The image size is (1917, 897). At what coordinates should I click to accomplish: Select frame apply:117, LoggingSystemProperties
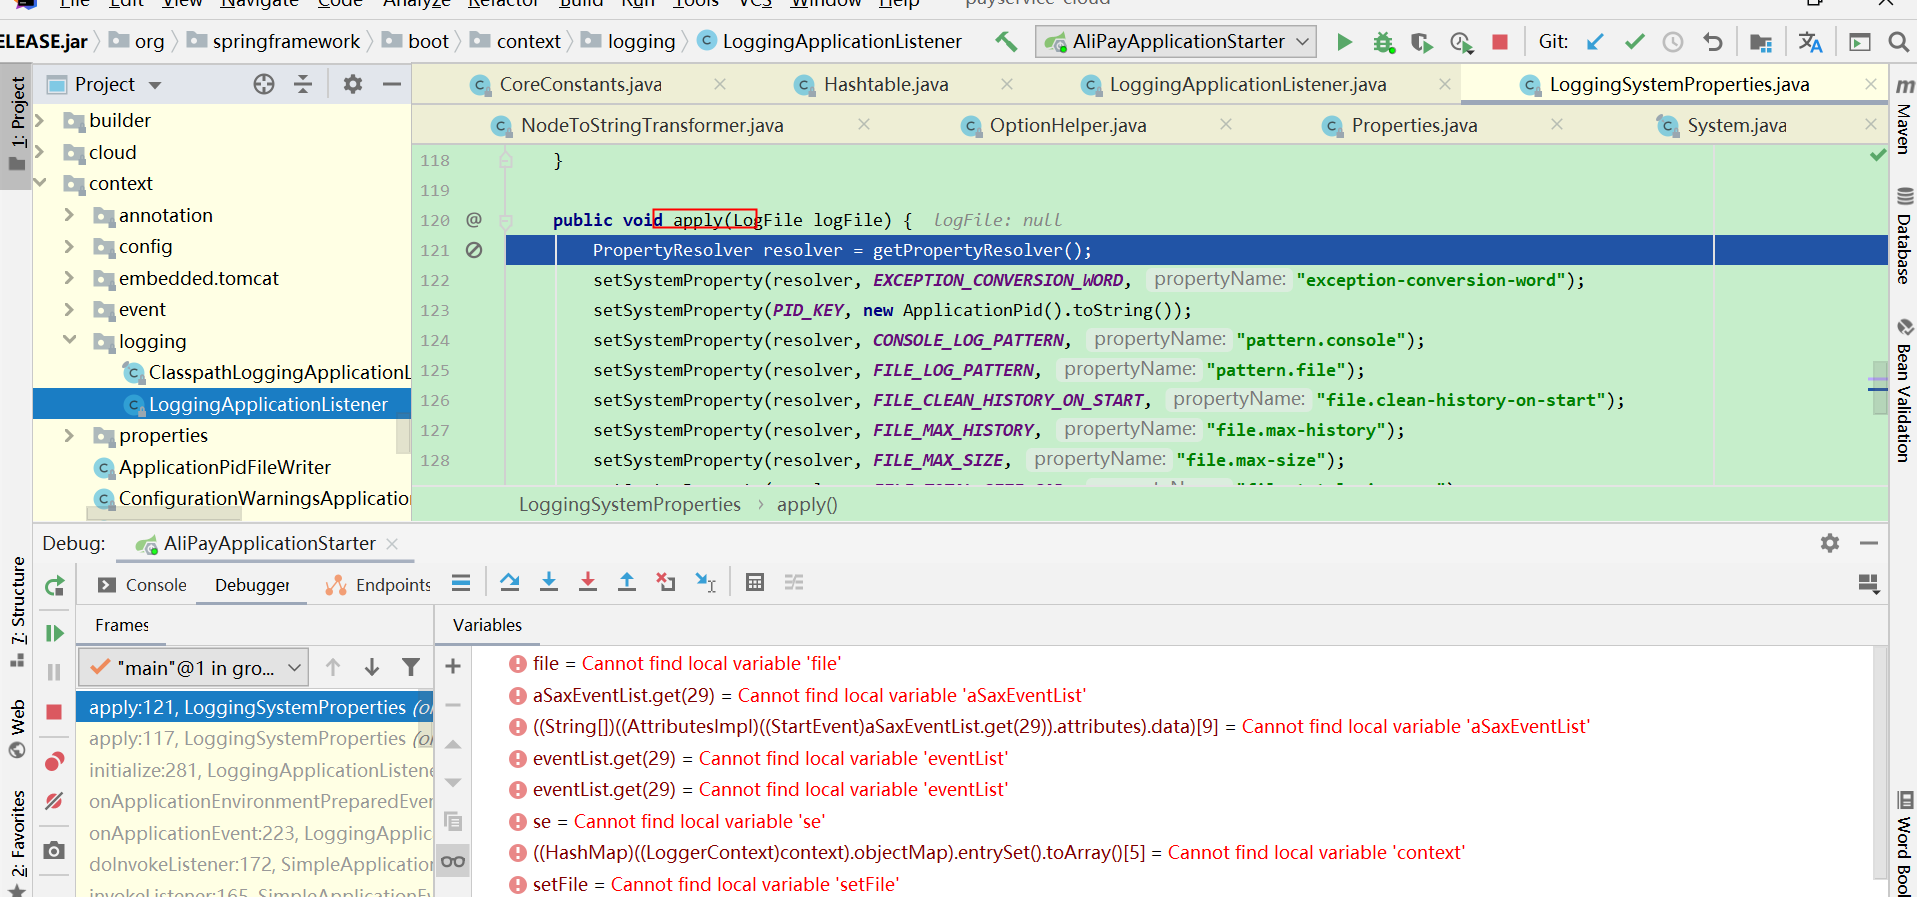coord(255,738)
